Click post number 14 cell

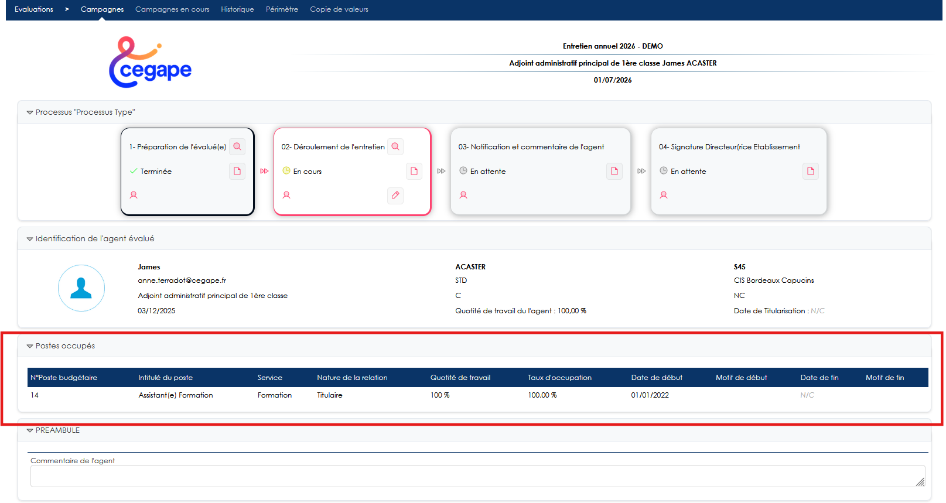point(34,395)
